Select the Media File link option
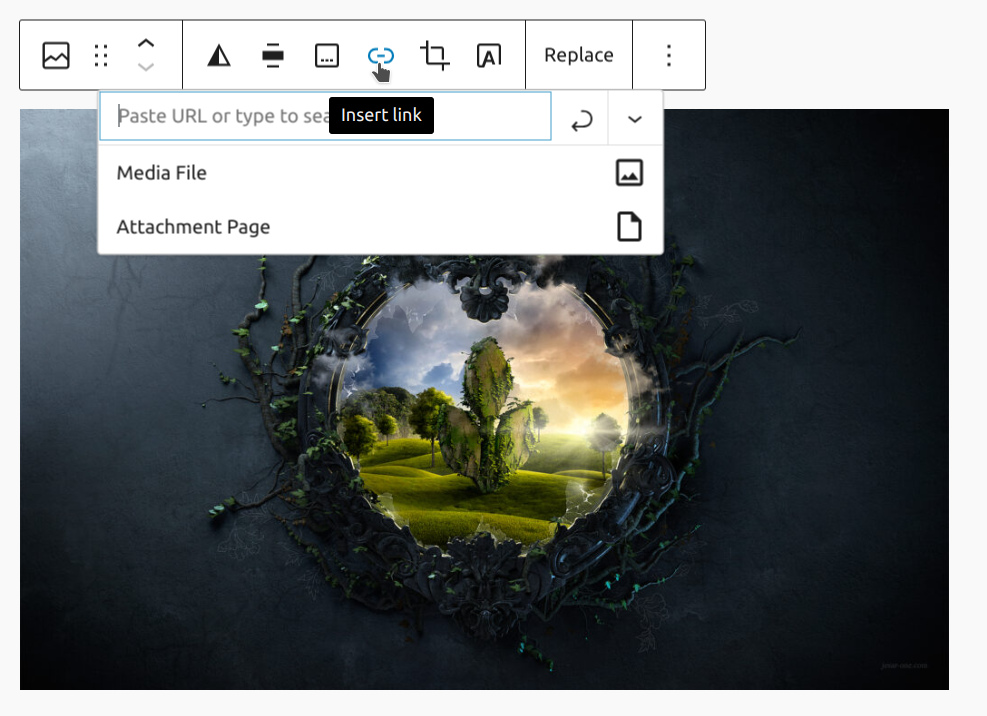 coord(162,172)
